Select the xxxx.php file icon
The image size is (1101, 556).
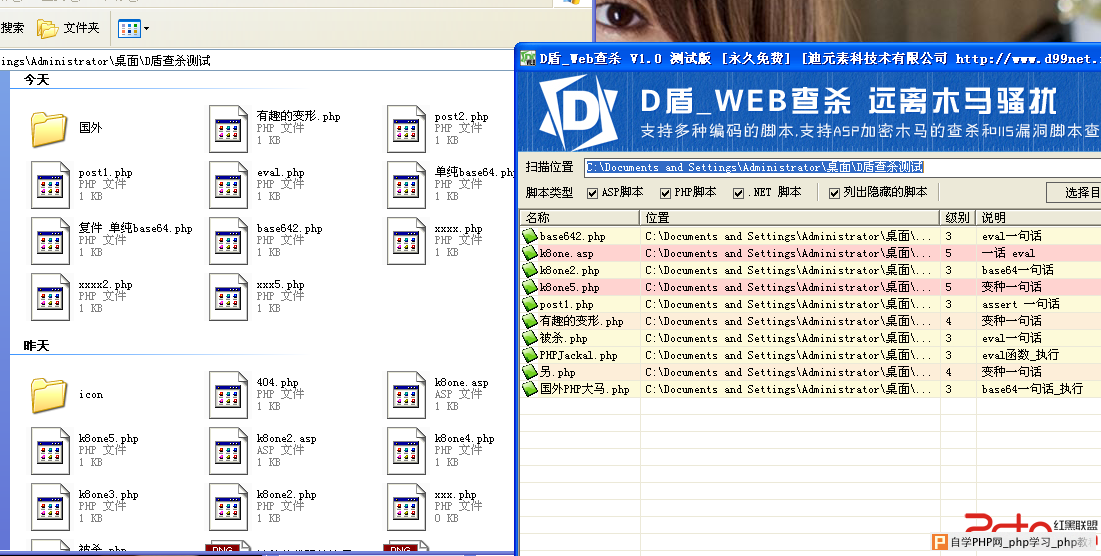(407, 241)
